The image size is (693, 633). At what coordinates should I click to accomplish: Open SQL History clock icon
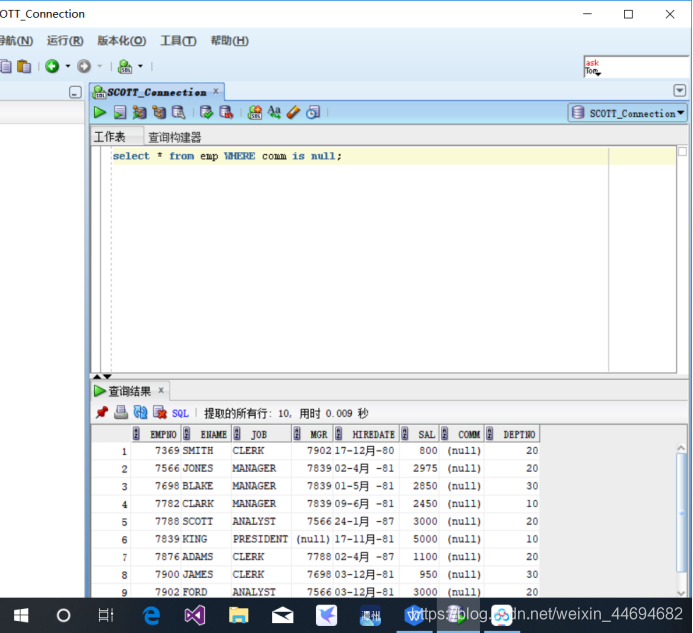[313, 112]
